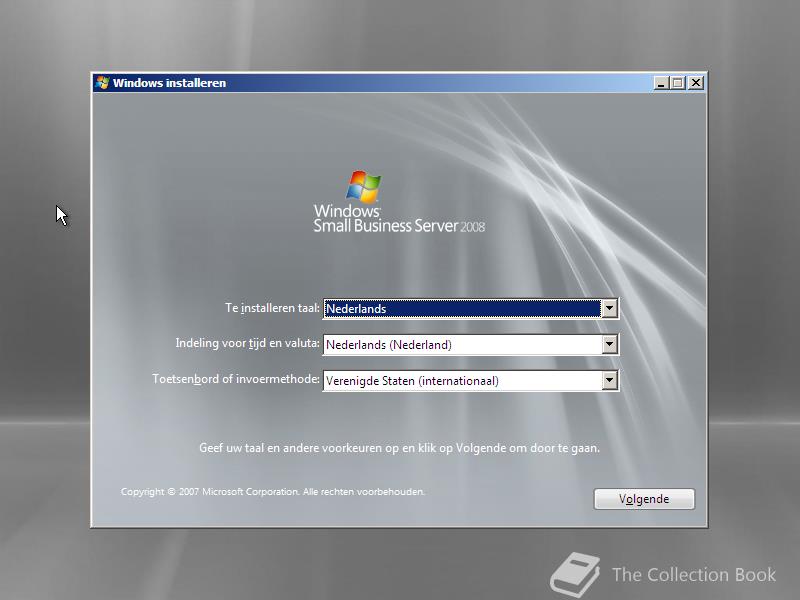The height and width of the screenshot is (600, 800).
Task: Maximize the Windows installeren window
Action: [x=678, y=83]
